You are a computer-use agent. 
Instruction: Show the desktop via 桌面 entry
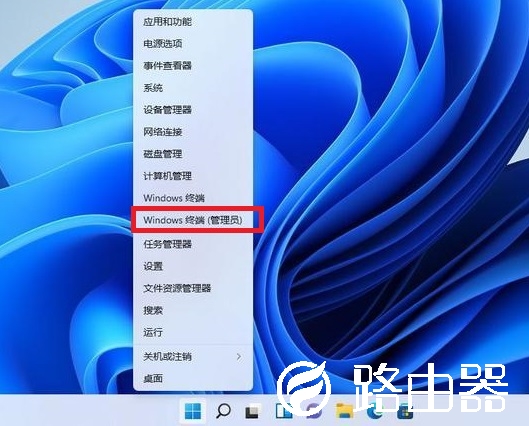click(193, 378)
